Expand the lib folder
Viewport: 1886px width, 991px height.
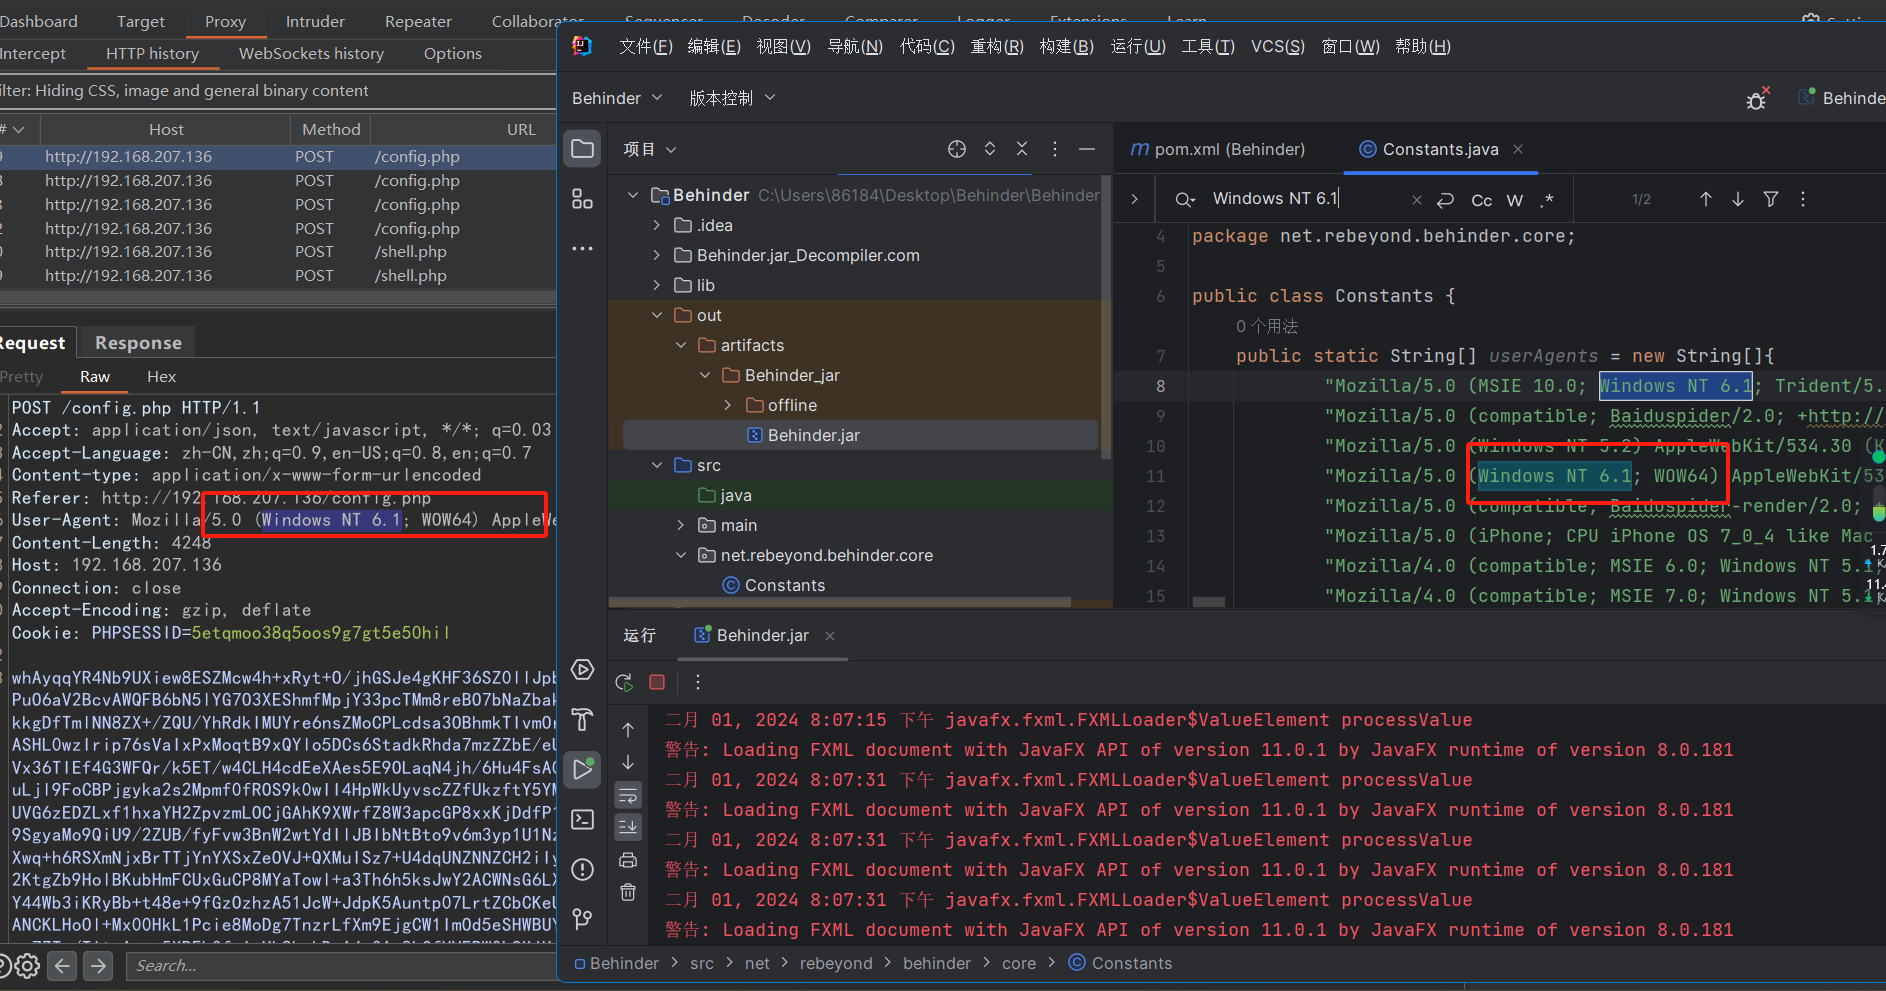(656, 285)
